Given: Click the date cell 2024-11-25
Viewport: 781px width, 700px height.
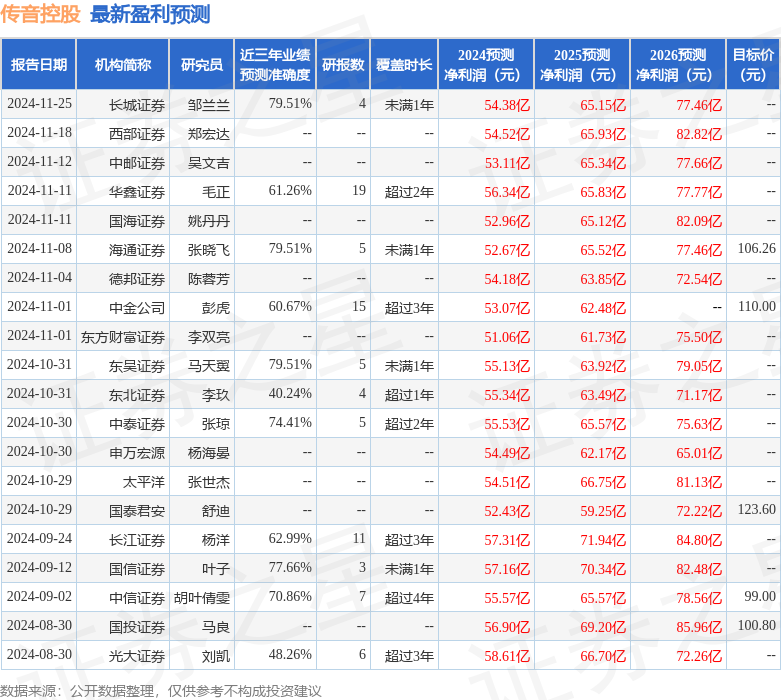Looking at the screenshot, I should [39, 104].
